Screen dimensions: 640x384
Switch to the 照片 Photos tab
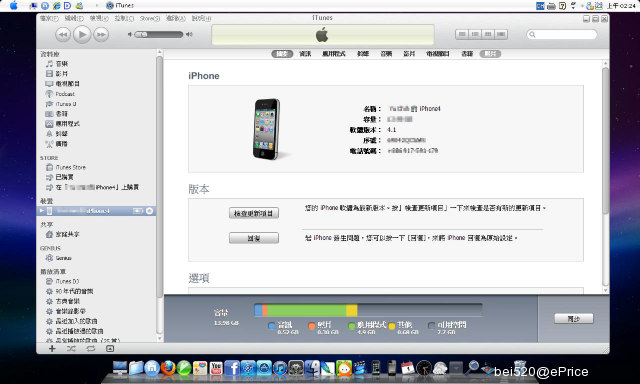[x=490, y=54]
